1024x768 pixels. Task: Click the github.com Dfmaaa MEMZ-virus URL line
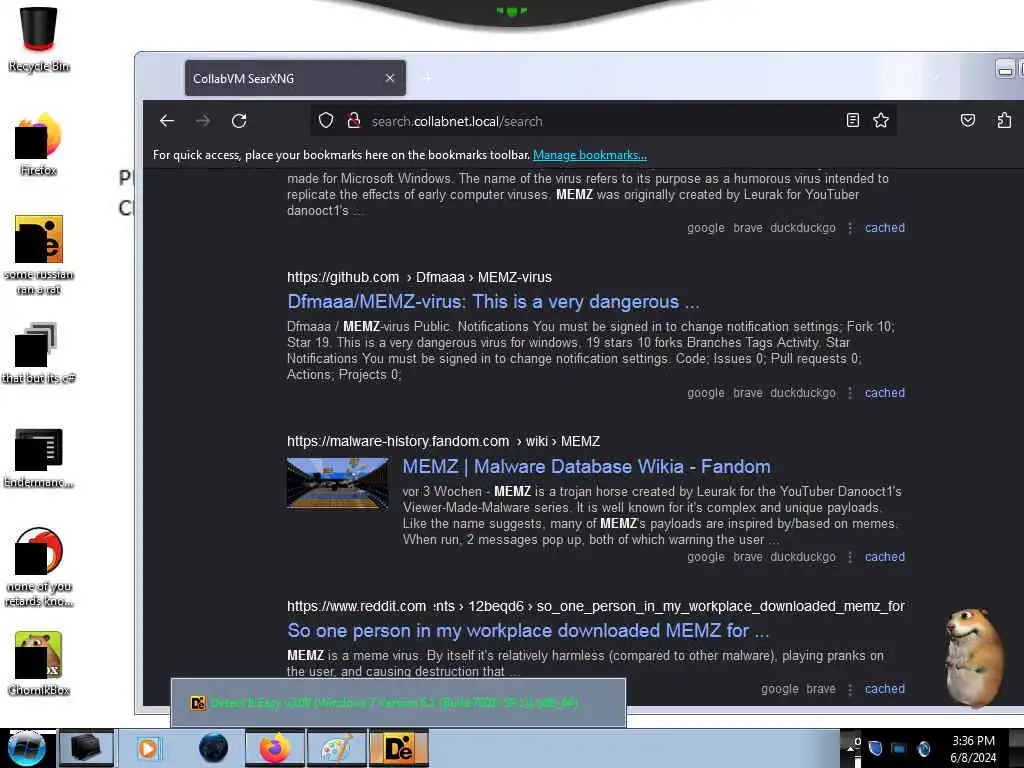pyautogui.click(x=419, y=278)
